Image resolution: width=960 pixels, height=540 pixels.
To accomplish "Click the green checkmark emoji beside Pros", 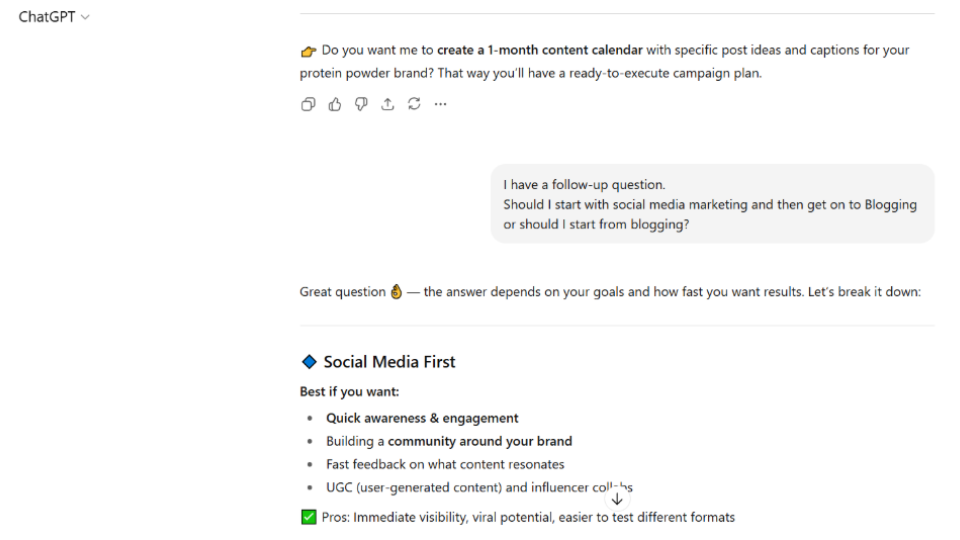I will pos(309,517).
